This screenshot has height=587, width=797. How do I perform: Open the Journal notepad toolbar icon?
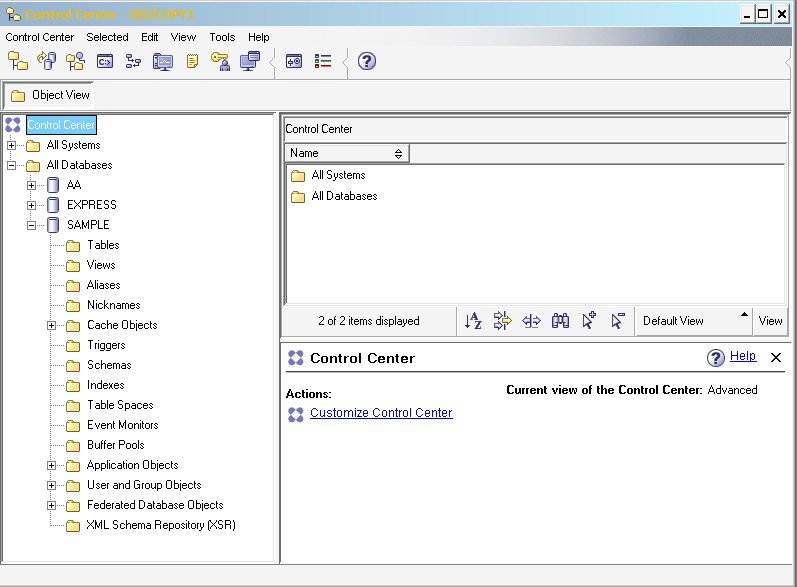pyautogui.click(x=192, y=61)
